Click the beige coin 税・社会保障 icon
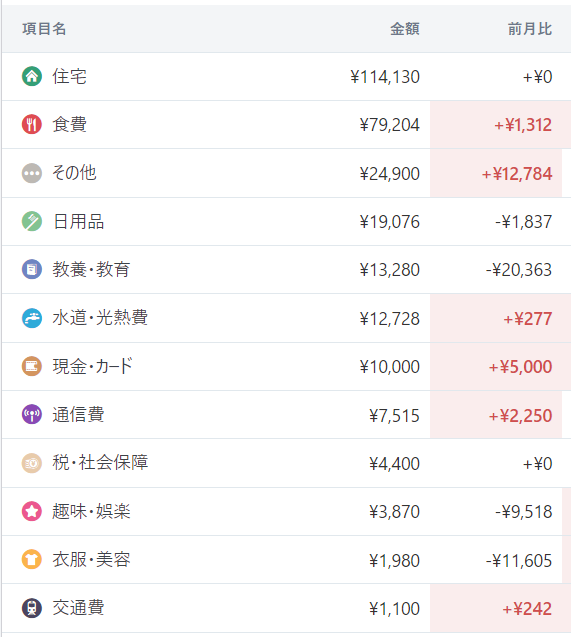This screenshot has width=571, height=637. [x=32, y=463]
